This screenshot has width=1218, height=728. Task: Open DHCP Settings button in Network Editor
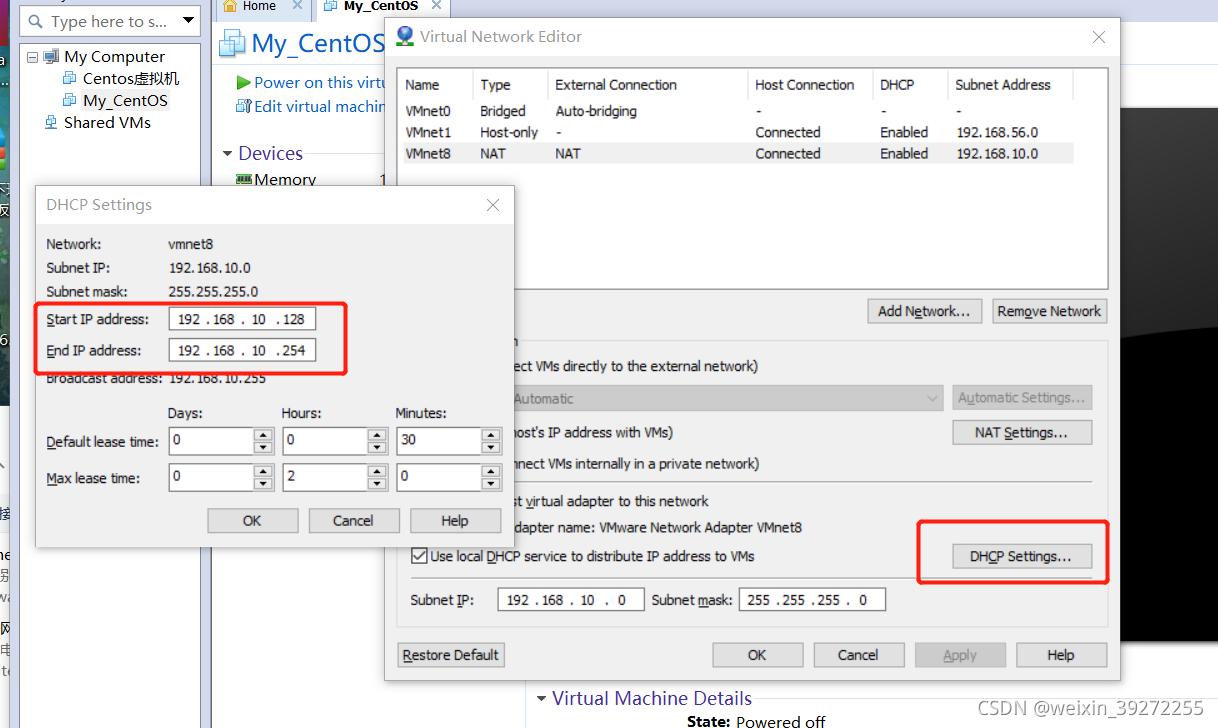click(x=1020, y=556)
